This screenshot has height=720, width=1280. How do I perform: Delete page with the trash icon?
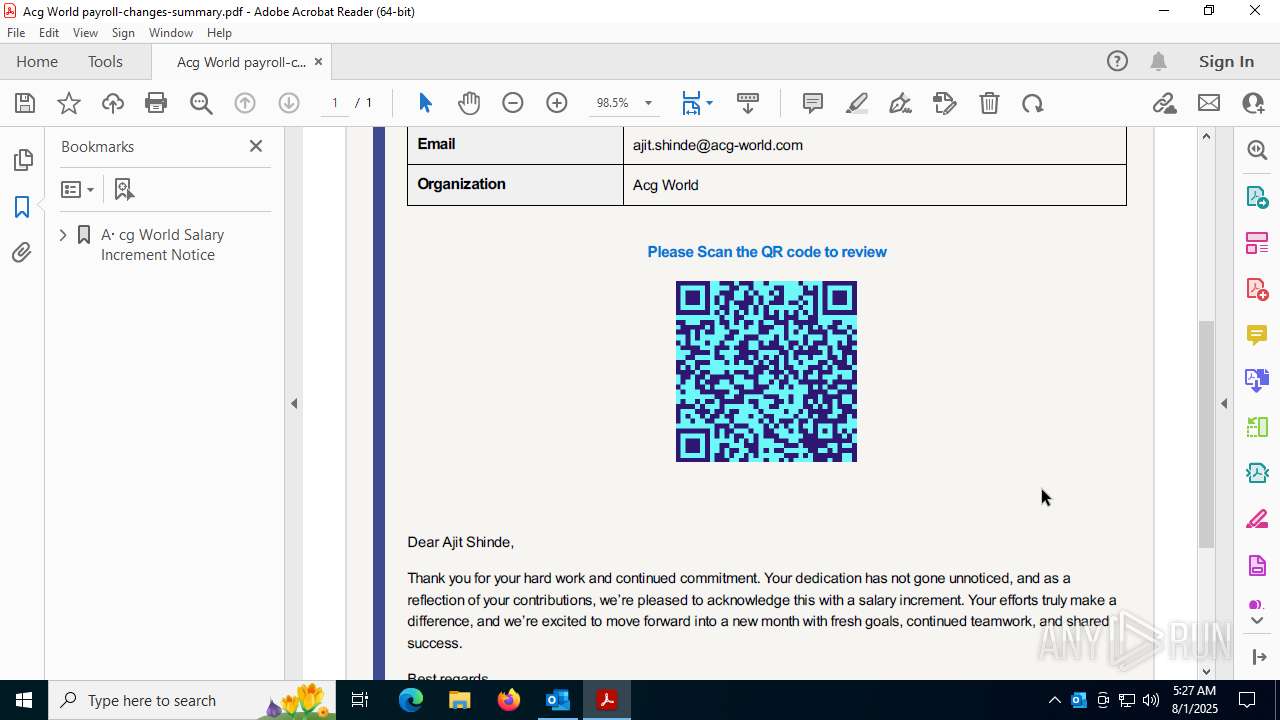[x=989, y=103]
